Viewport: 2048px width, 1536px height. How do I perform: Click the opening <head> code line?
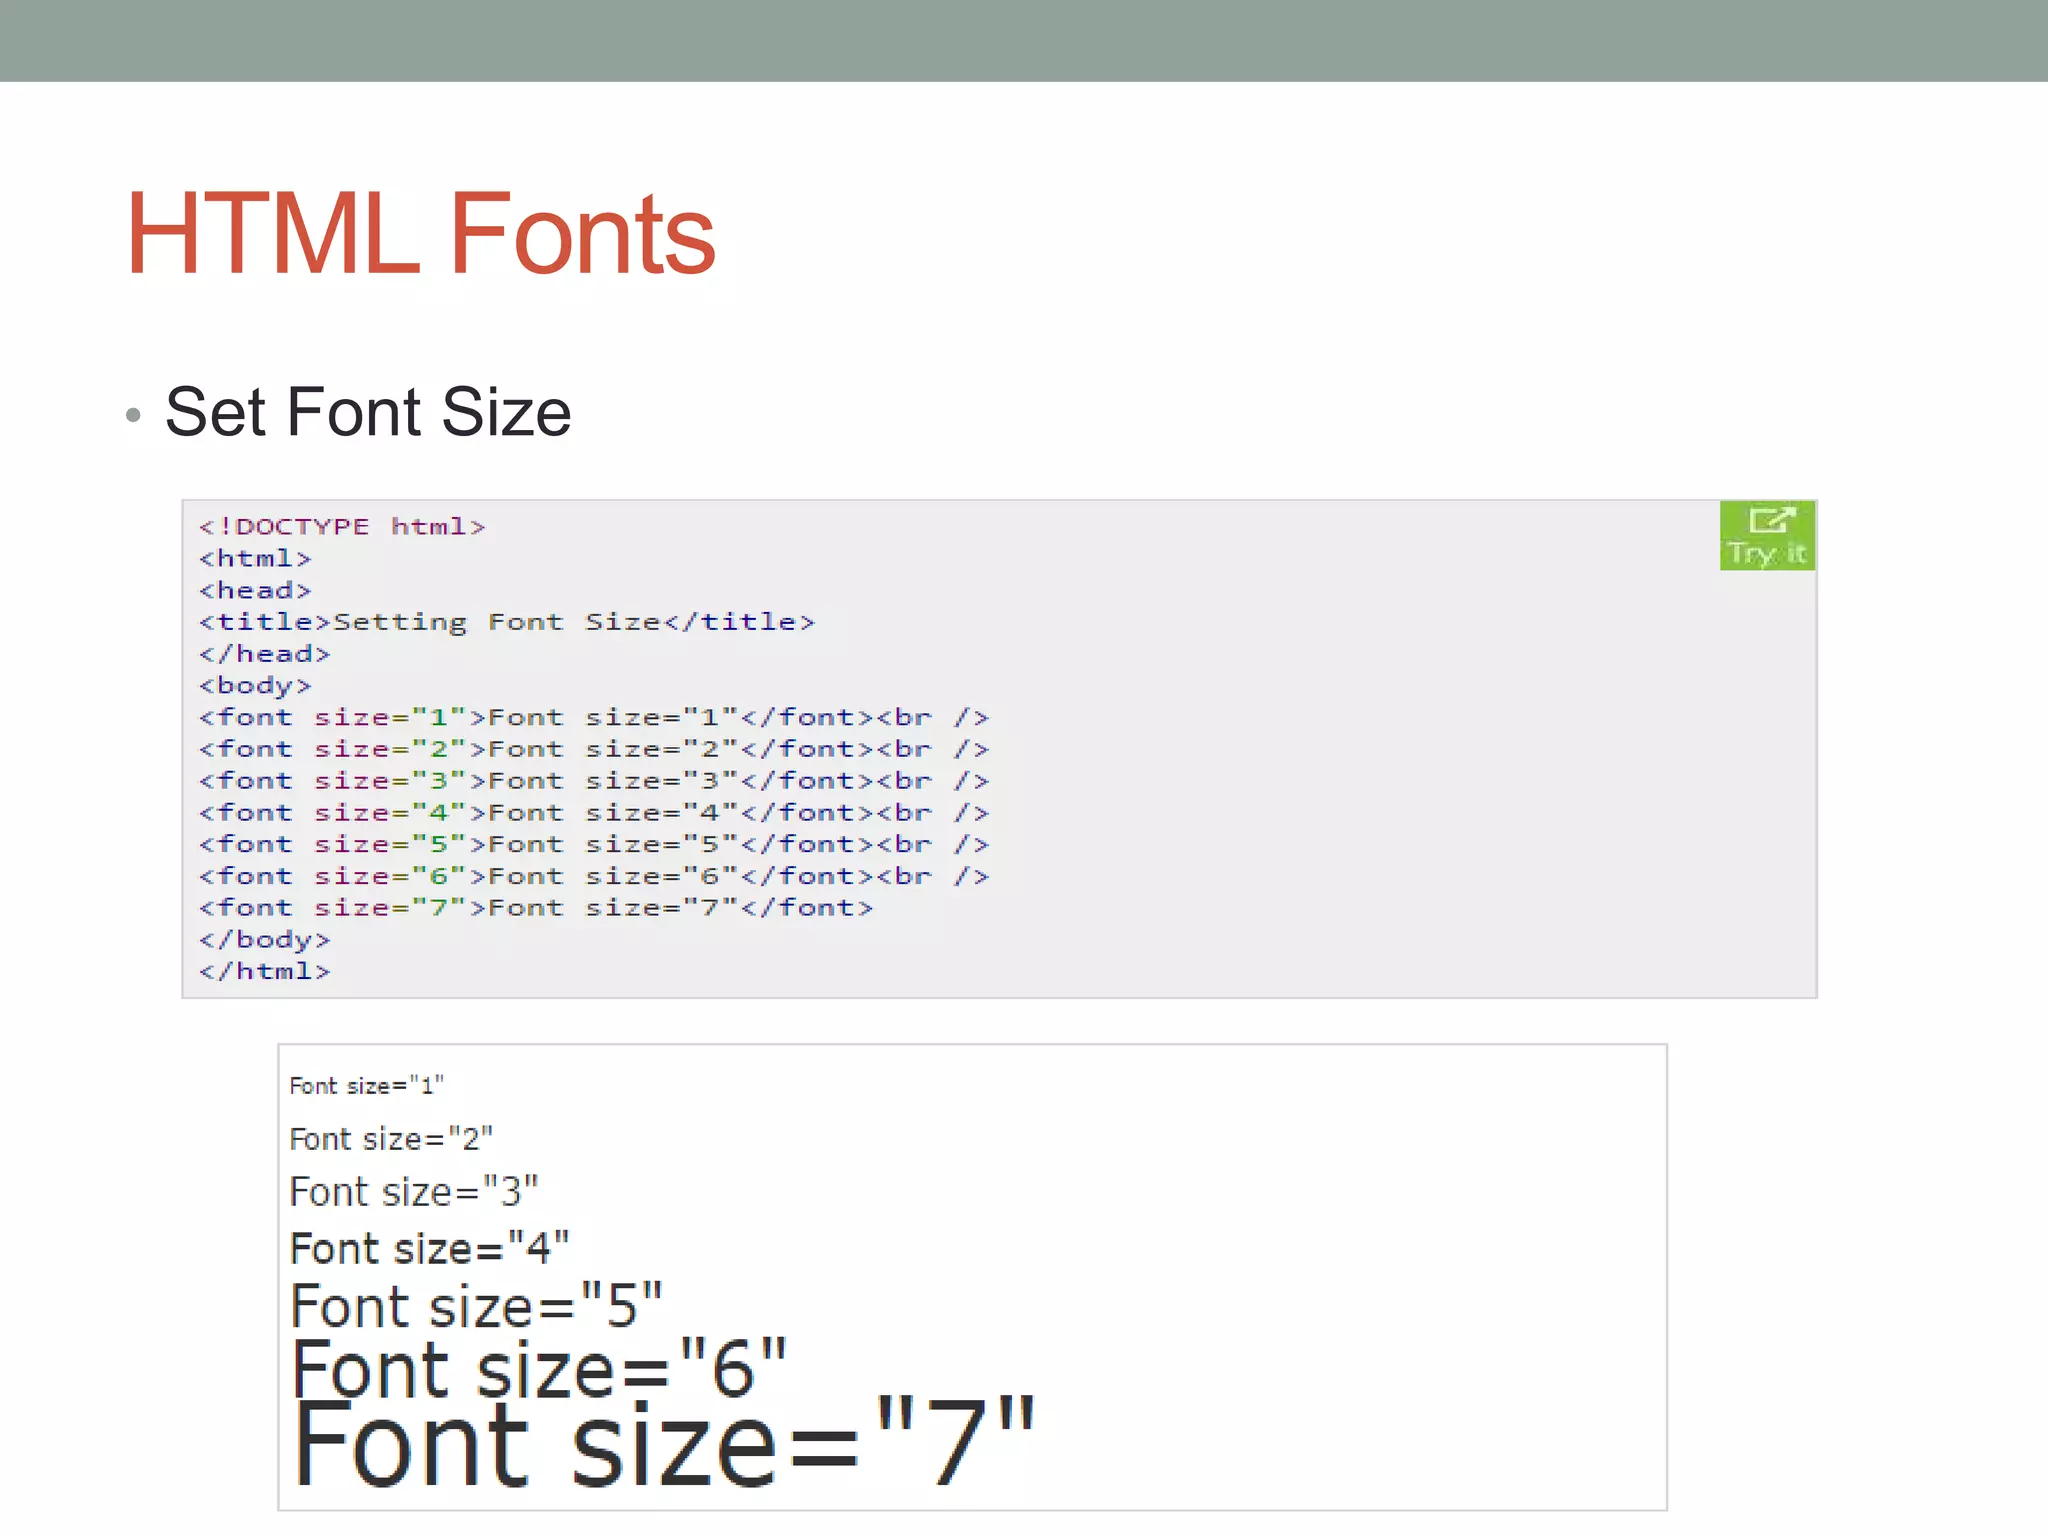tap(255, 590)
